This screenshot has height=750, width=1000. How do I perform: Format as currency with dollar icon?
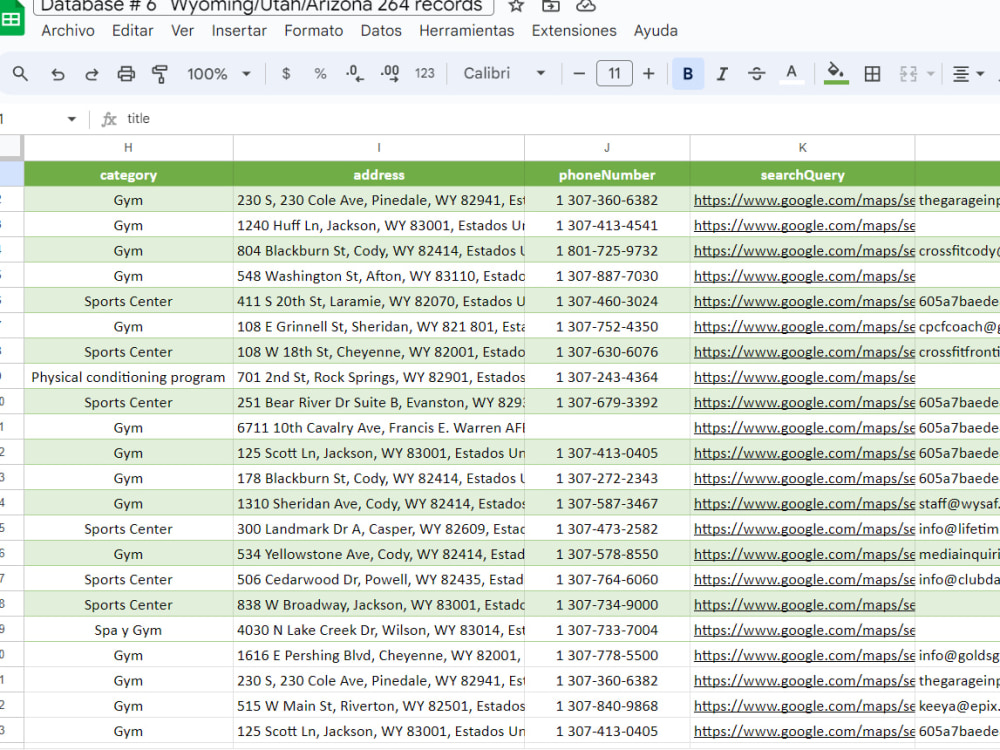(286, 74)
